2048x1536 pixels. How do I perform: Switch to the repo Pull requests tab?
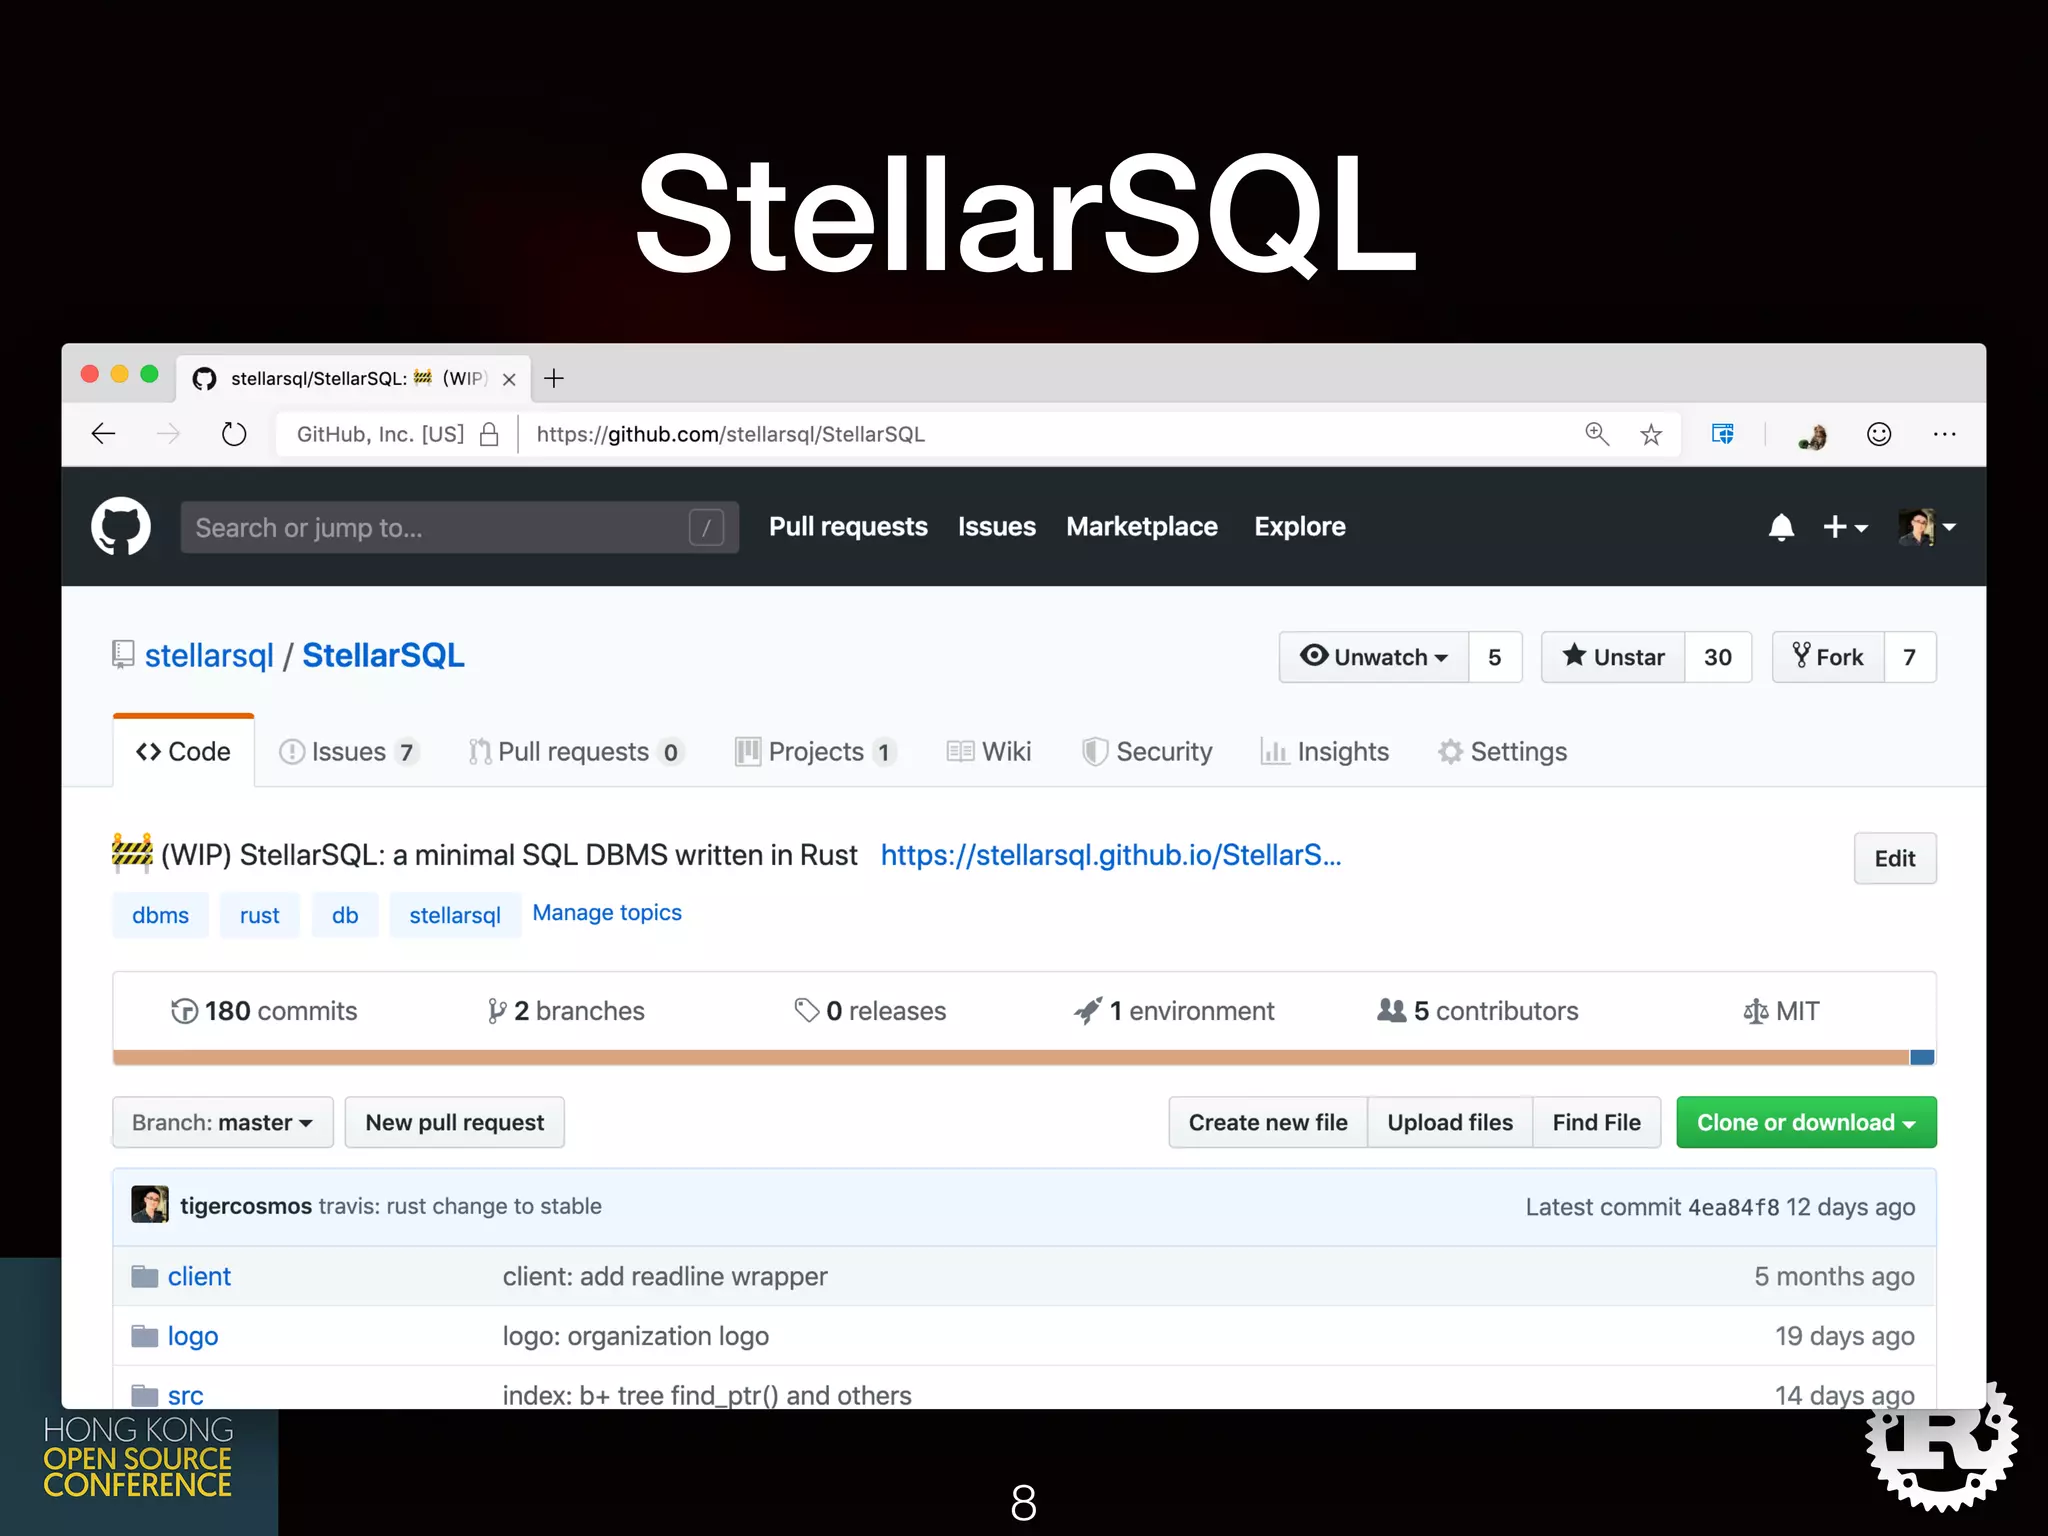(576, 752)
